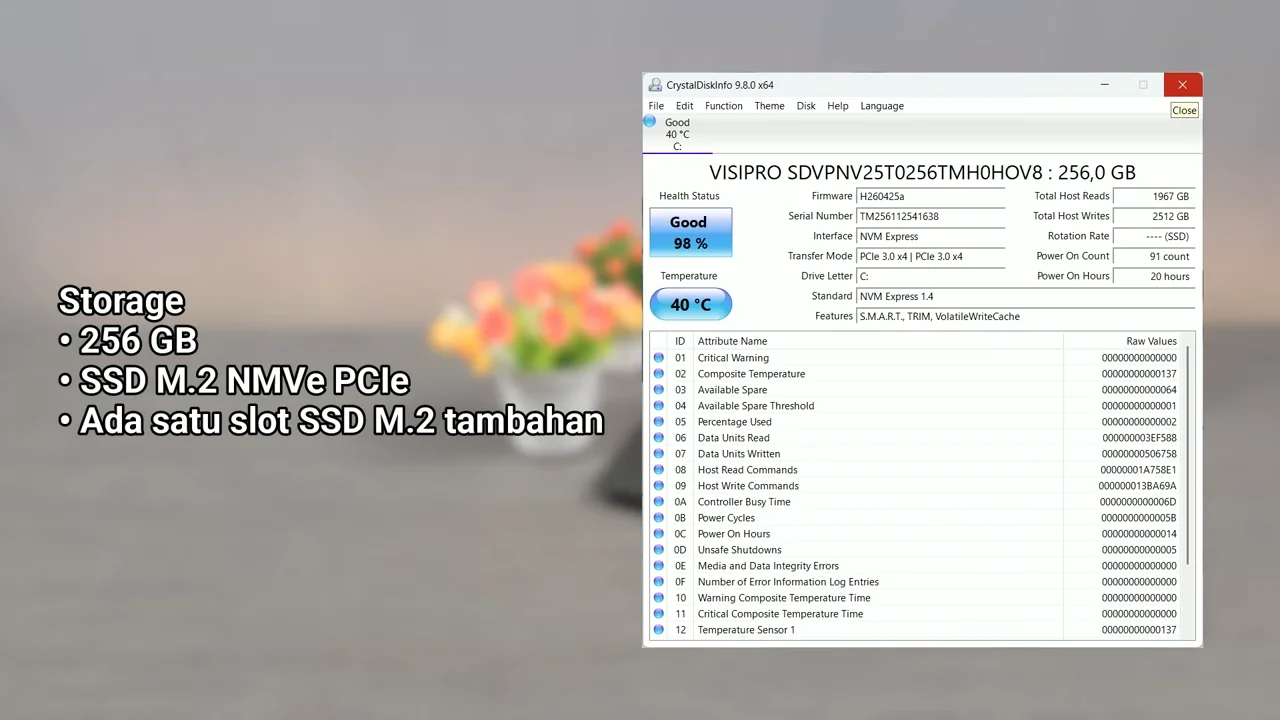The image size is (1280, 720).
Task: Click the status orb for attribute 0C Power On Hours
Action: [x=659, y=533]
